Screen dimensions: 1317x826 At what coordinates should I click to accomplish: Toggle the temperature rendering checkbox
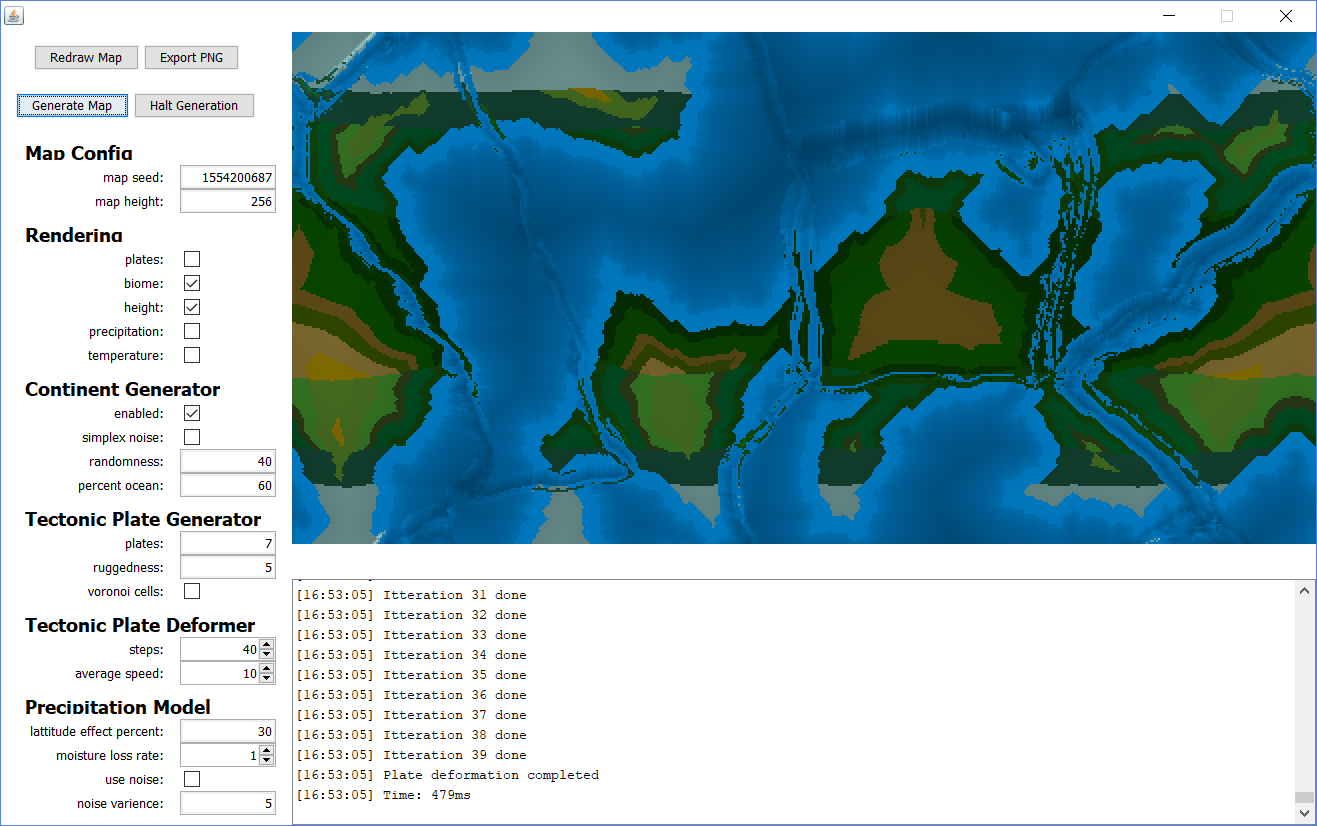pyautogui.click(x=192, y=355)
